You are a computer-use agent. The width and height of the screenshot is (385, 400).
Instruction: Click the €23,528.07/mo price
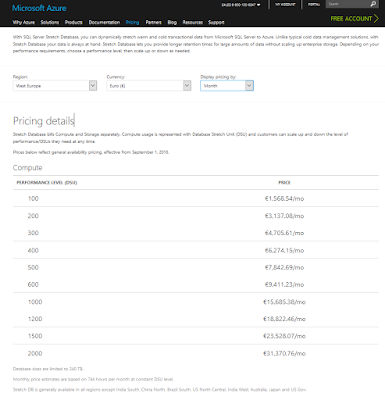(284, 336)
